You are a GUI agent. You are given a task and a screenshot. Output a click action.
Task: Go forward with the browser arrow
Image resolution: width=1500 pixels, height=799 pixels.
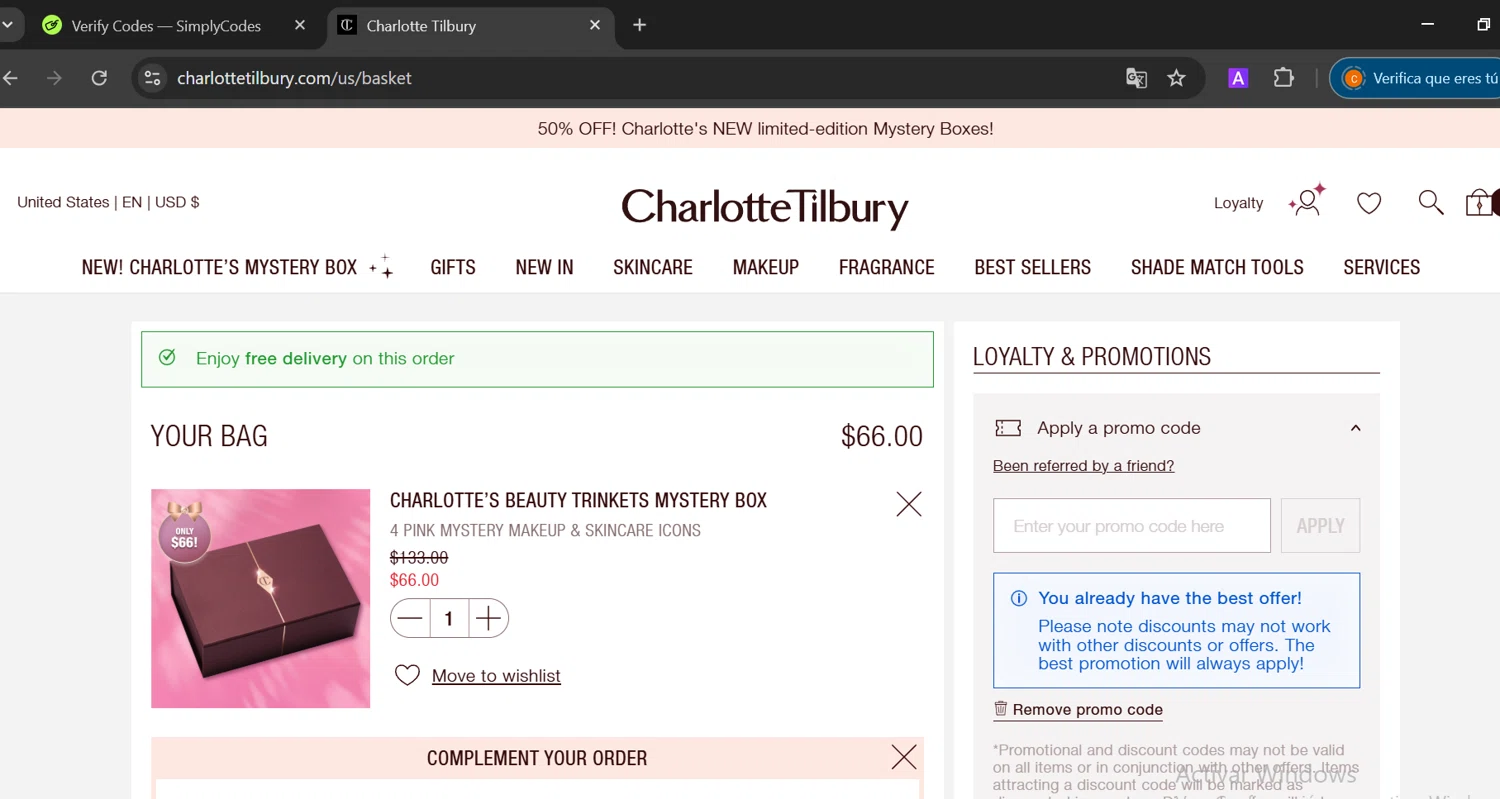point(54,78)
